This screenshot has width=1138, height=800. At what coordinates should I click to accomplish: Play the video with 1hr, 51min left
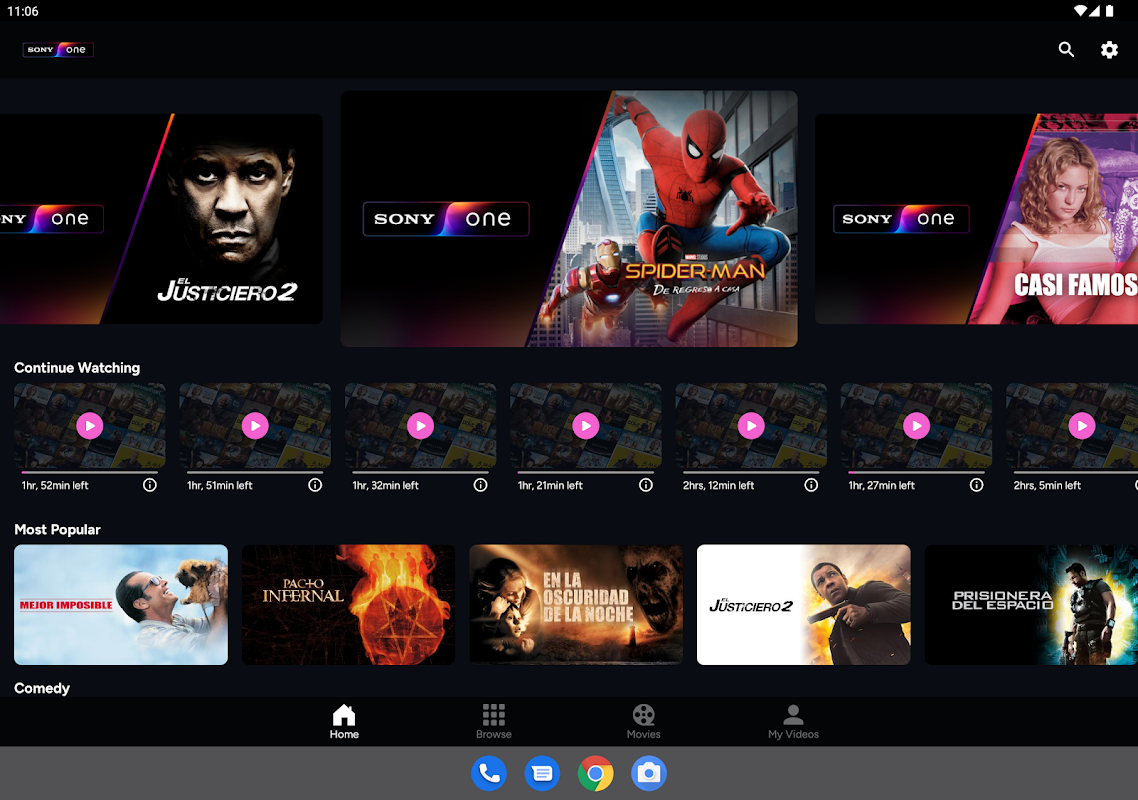click(255, 426)
